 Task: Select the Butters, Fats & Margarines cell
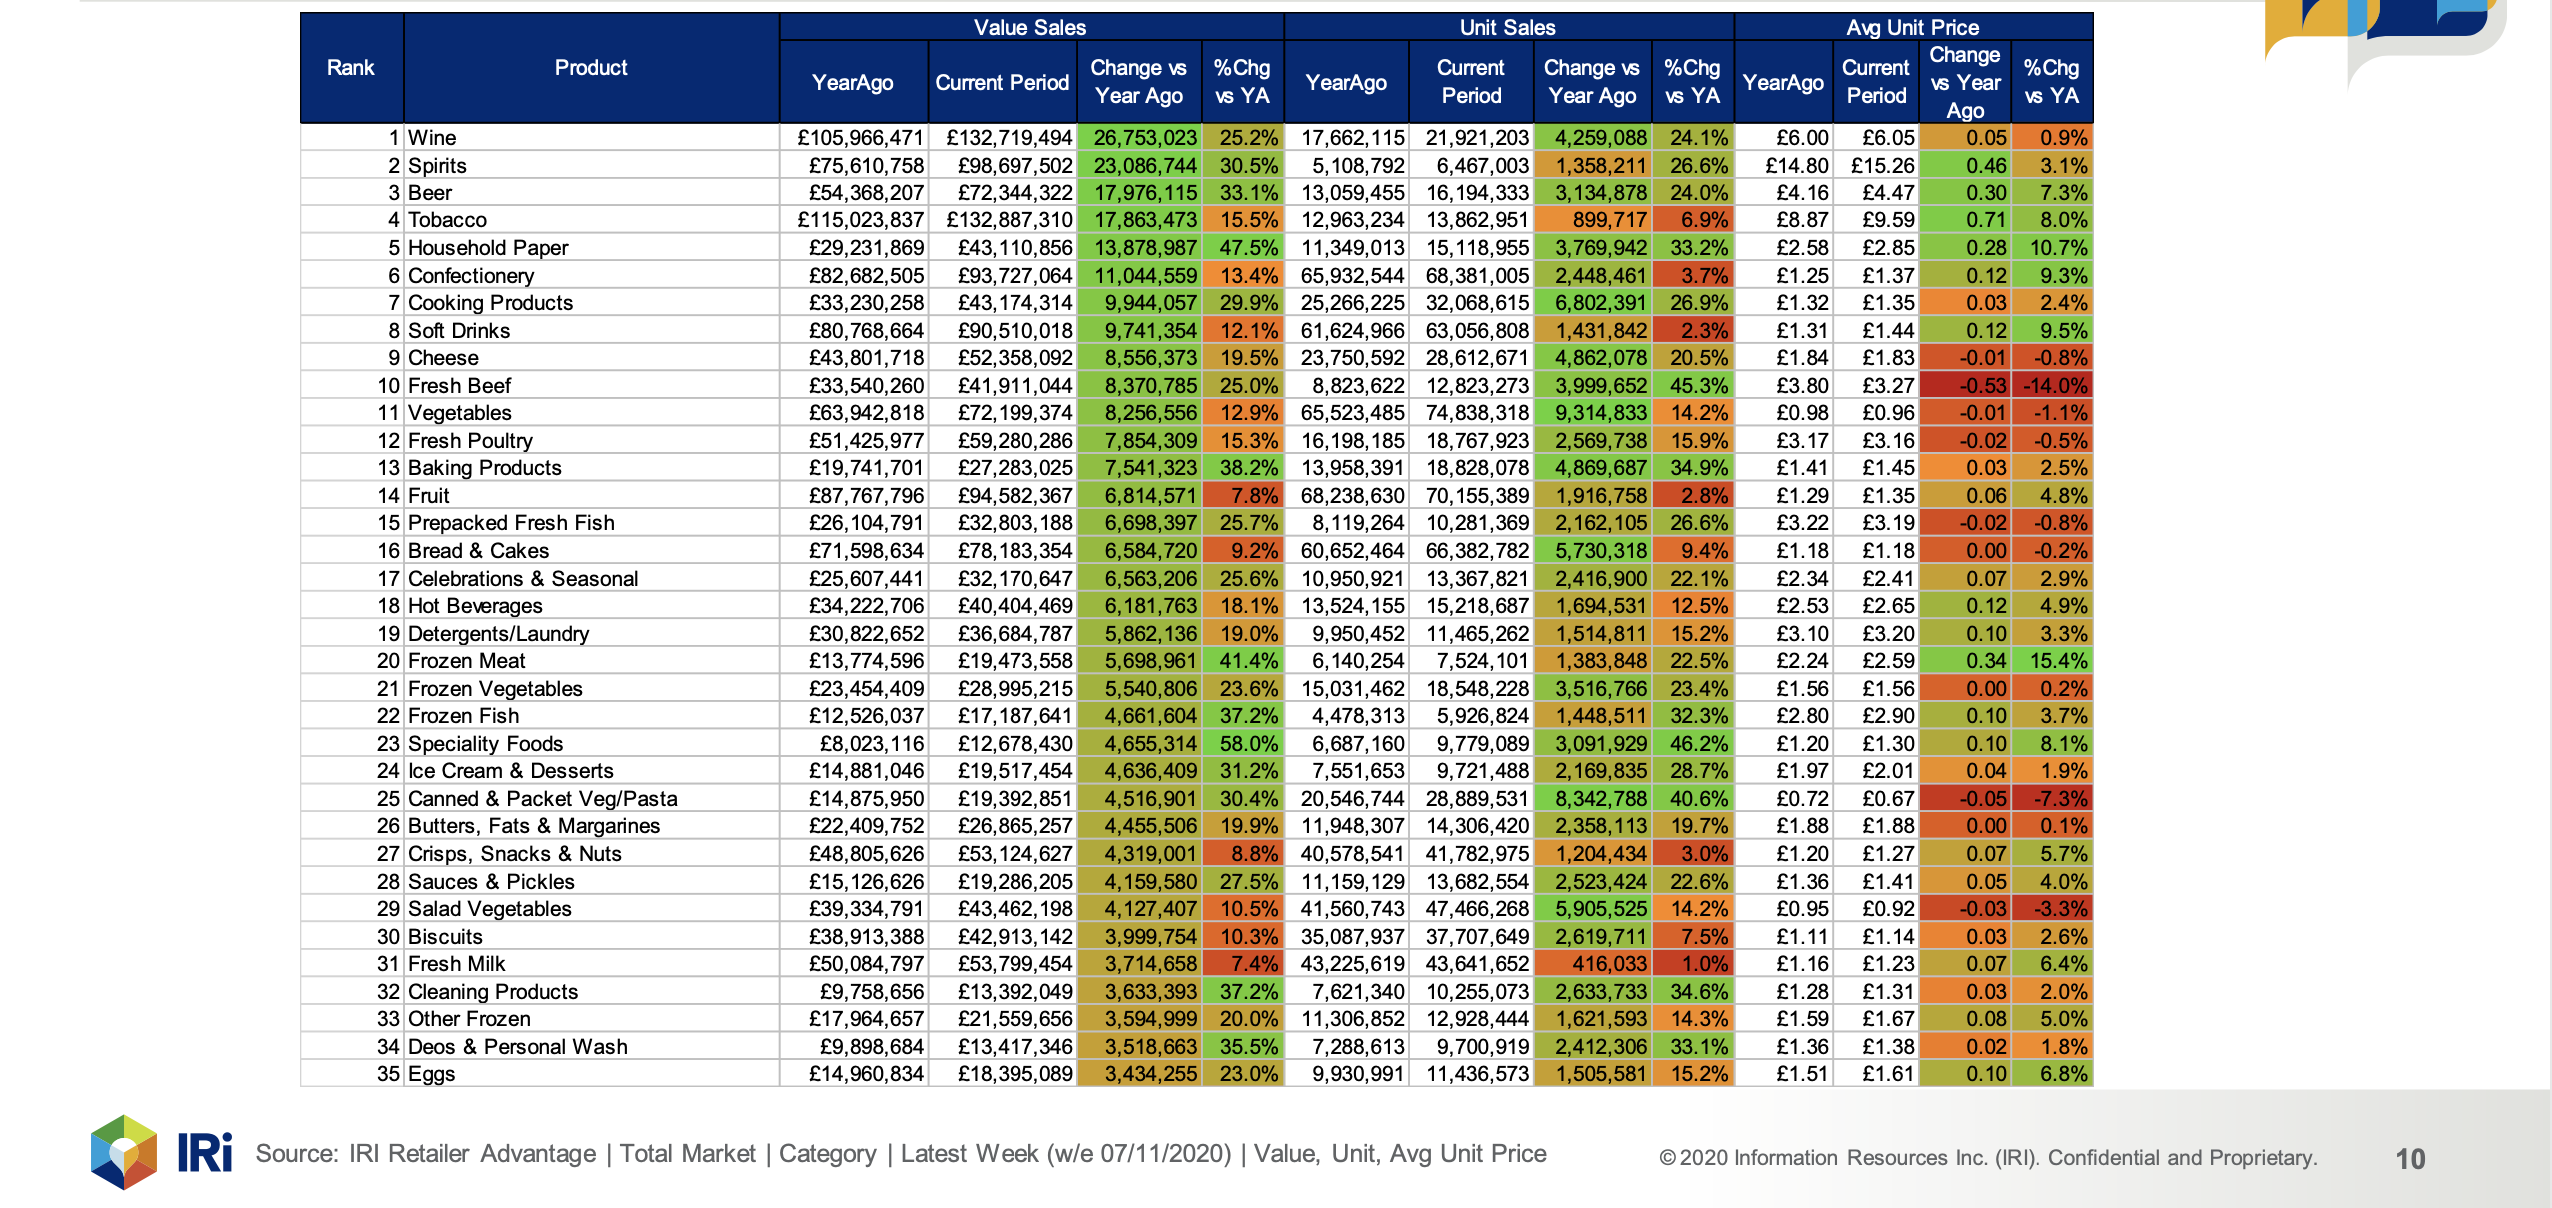pyautogui.click(x=591, y=826)
